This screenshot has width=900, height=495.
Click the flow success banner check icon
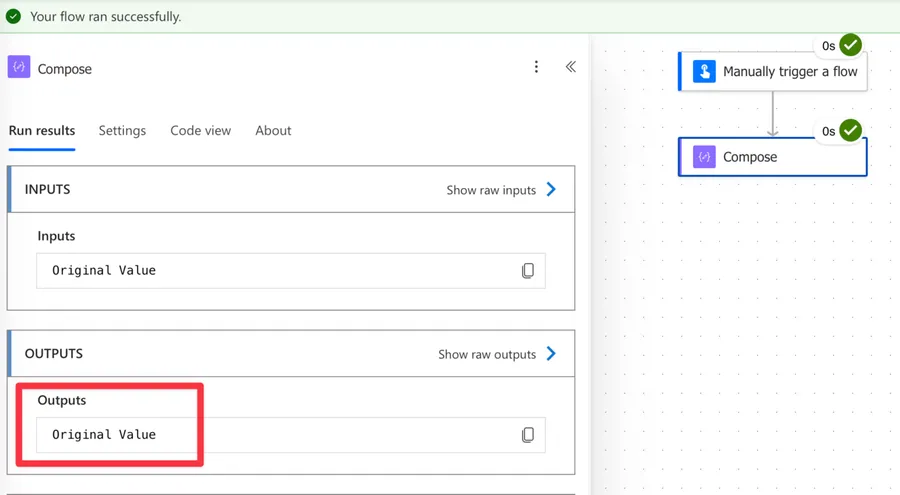click(x=14, y=16)
